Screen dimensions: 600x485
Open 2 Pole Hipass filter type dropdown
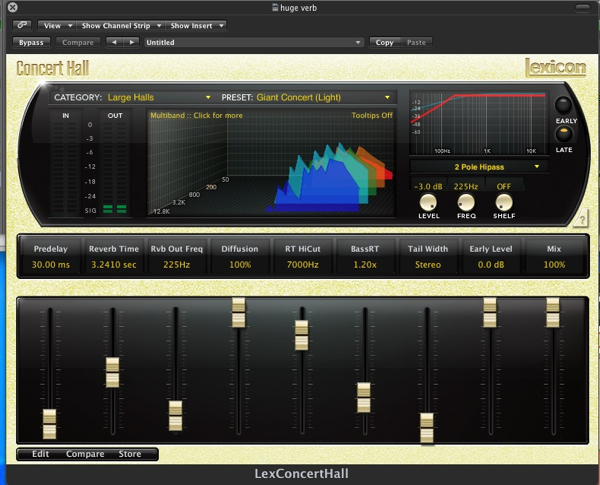coord(479,167)
